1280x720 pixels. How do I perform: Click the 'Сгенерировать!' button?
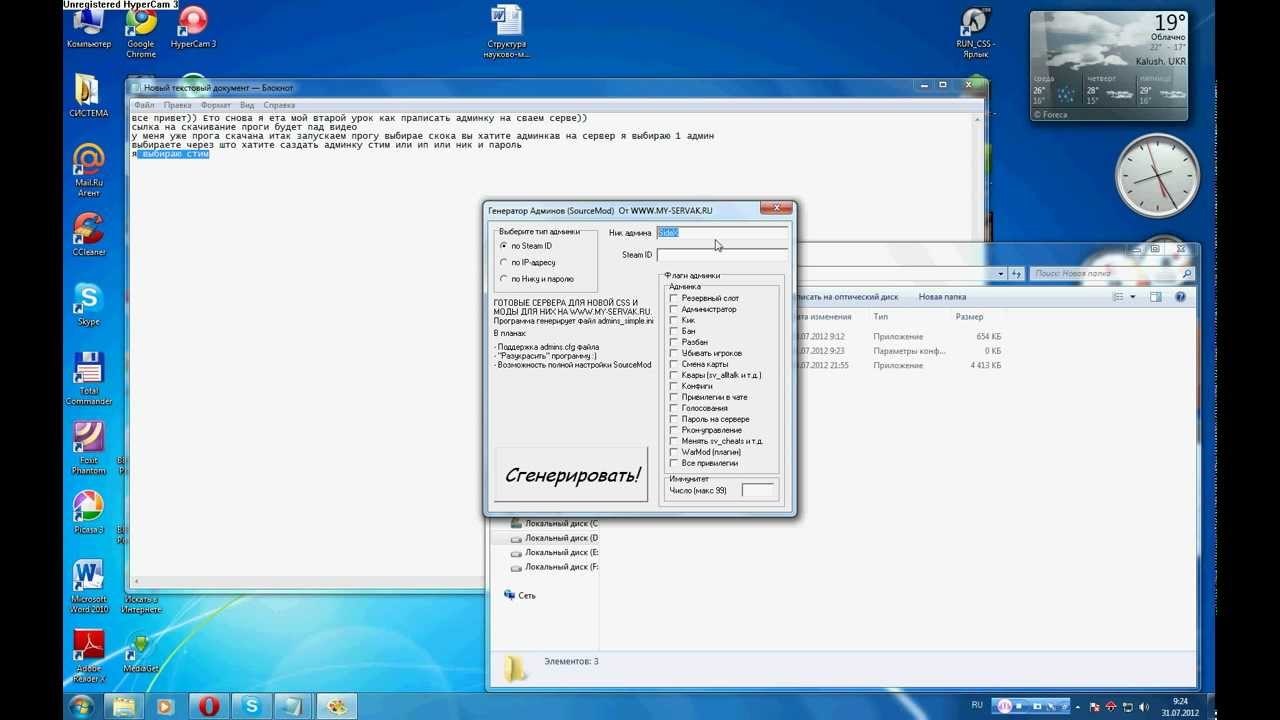[x=572, y=474]
